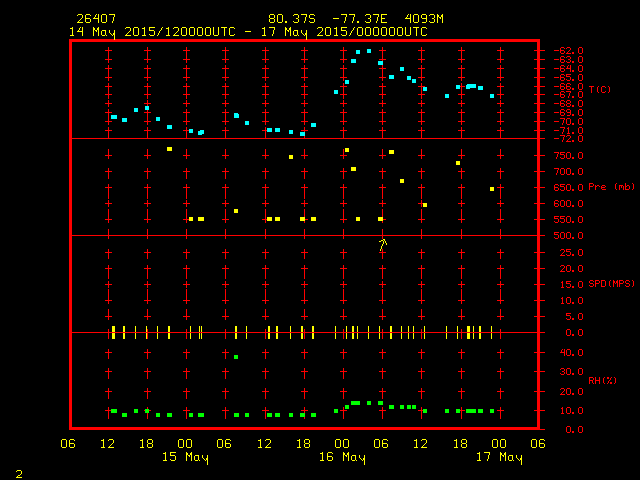Select the start time 14 May 2015/120000UTC
This screenshot has width=640, height=480.
[152, 32]
